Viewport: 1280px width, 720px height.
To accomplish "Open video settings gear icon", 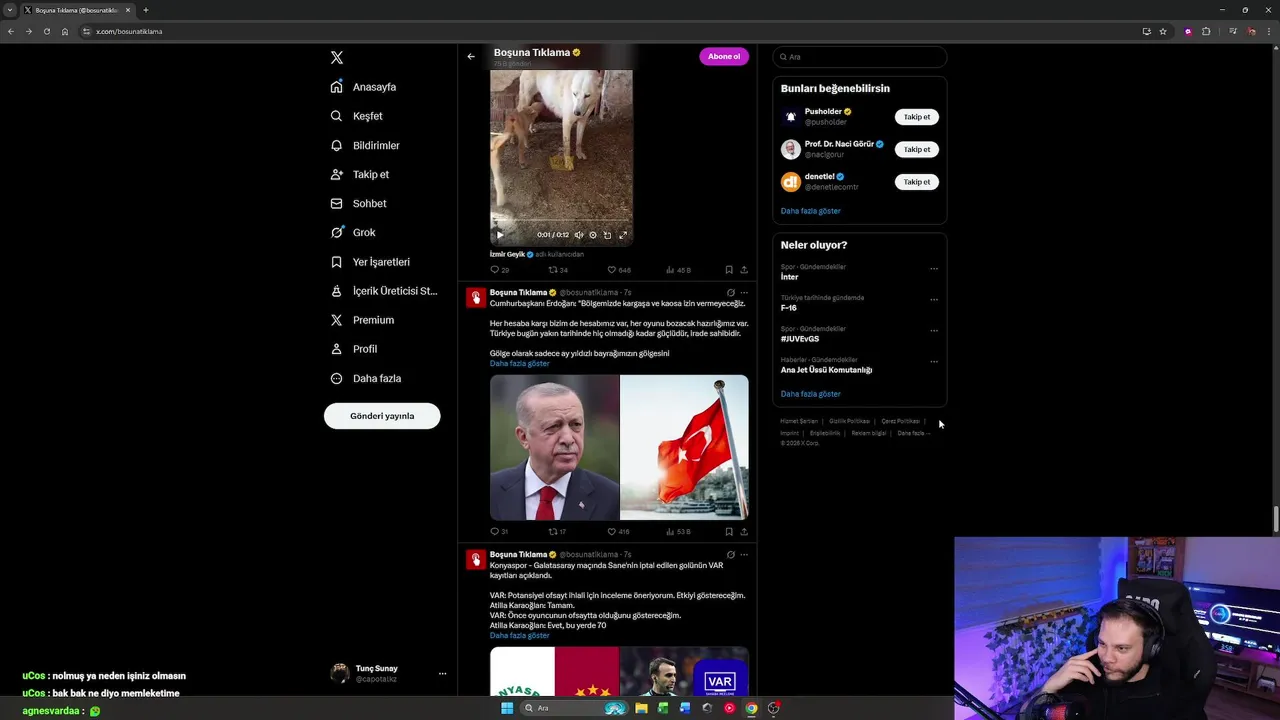I will tap(593, 235).
